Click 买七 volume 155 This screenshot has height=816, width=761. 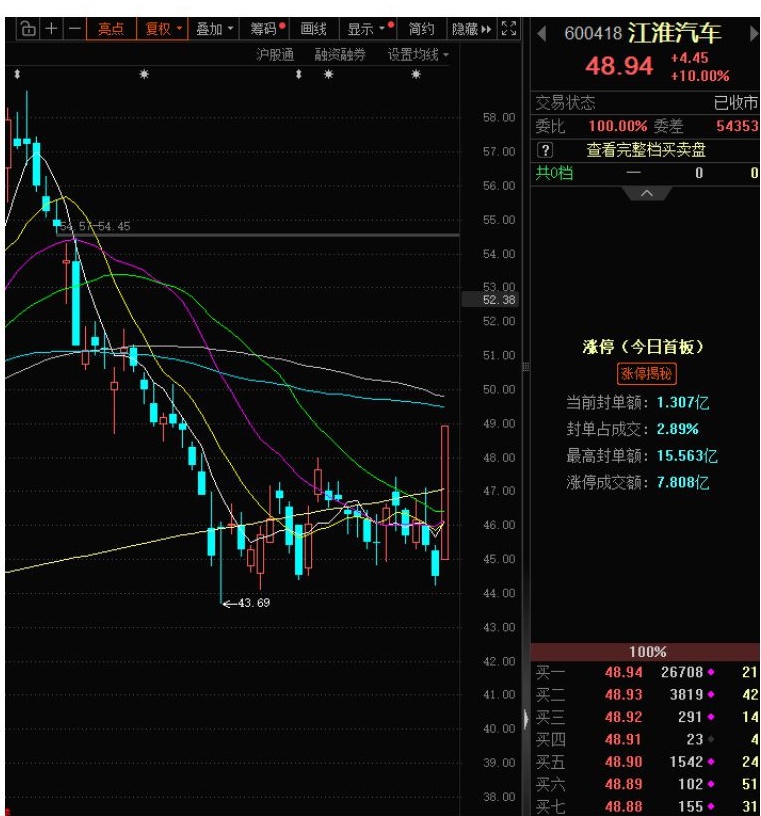point(691,807)
